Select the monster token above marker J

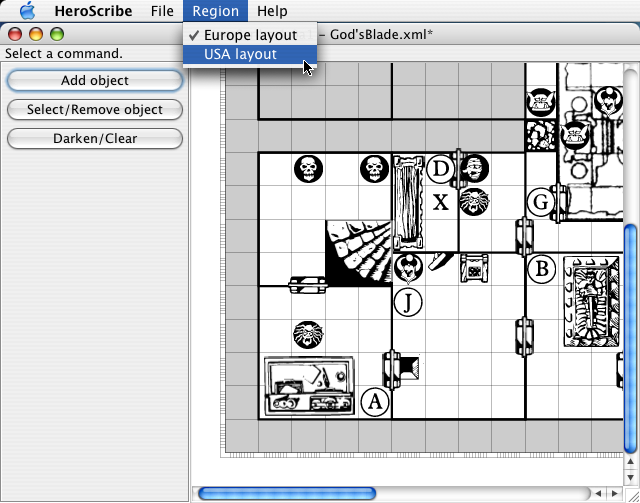(x=408, y=268)
